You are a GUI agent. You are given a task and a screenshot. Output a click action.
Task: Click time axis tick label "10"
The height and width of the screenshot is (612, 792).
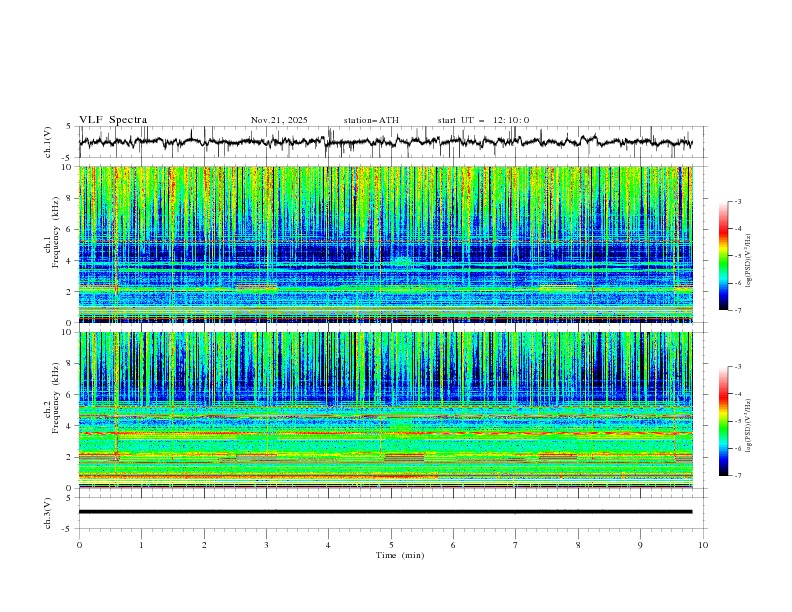click(x=703, y=545)
